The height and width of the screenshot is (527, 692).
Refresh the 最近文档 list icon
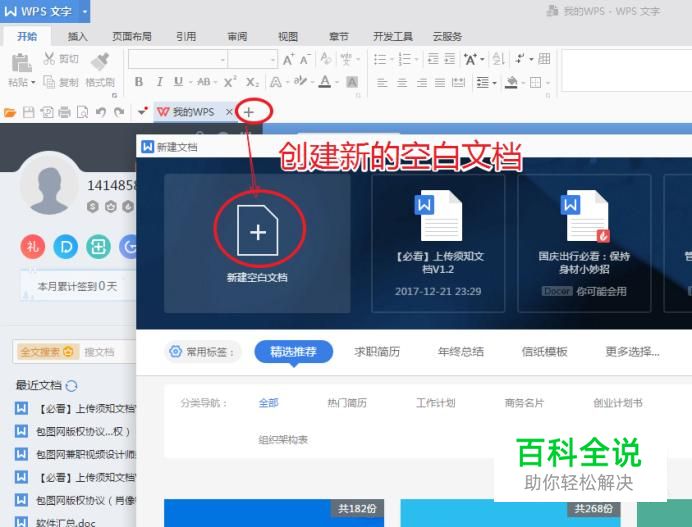tap(71, 386)
